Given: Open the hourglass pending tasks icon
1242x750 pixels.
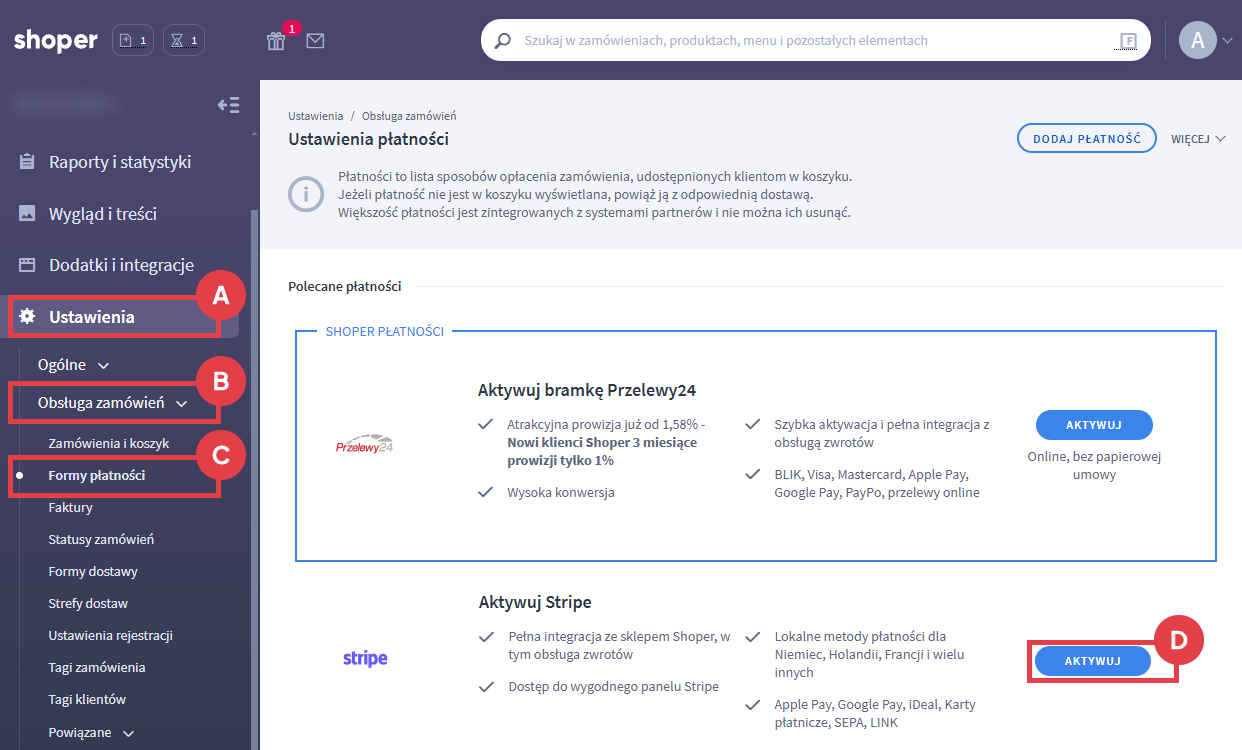Looking at the screenshot, I should coord(184,41).
